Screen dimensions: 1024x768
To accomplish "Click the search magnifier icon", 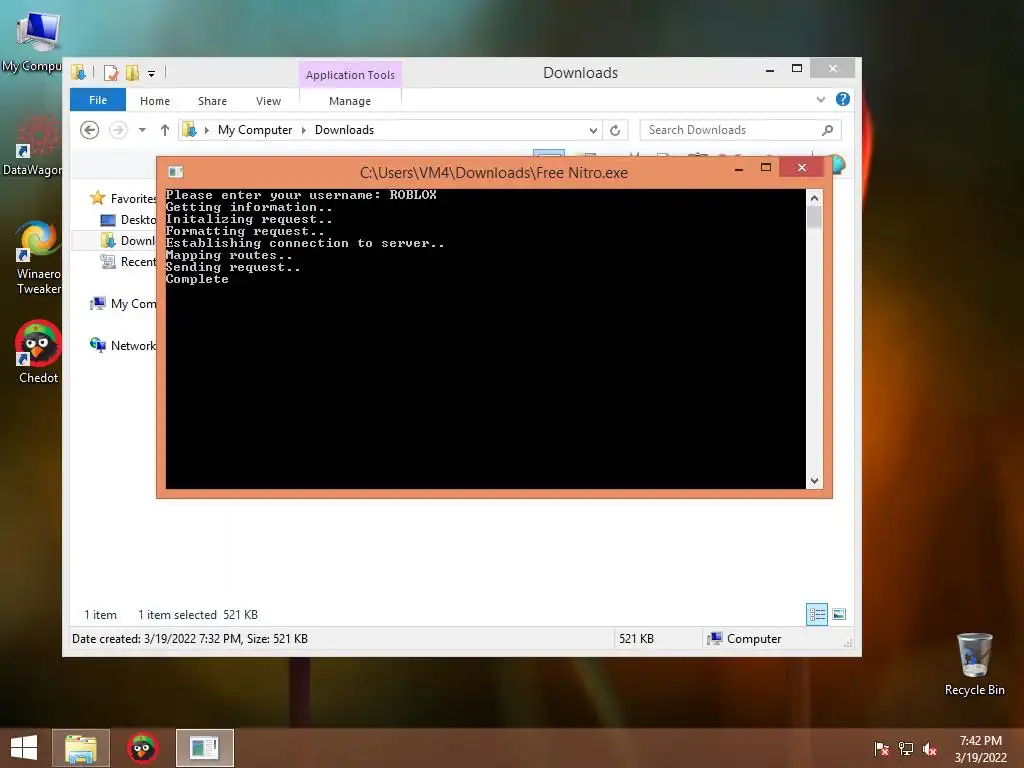I will pyautogui.click(x=827, y=130).
